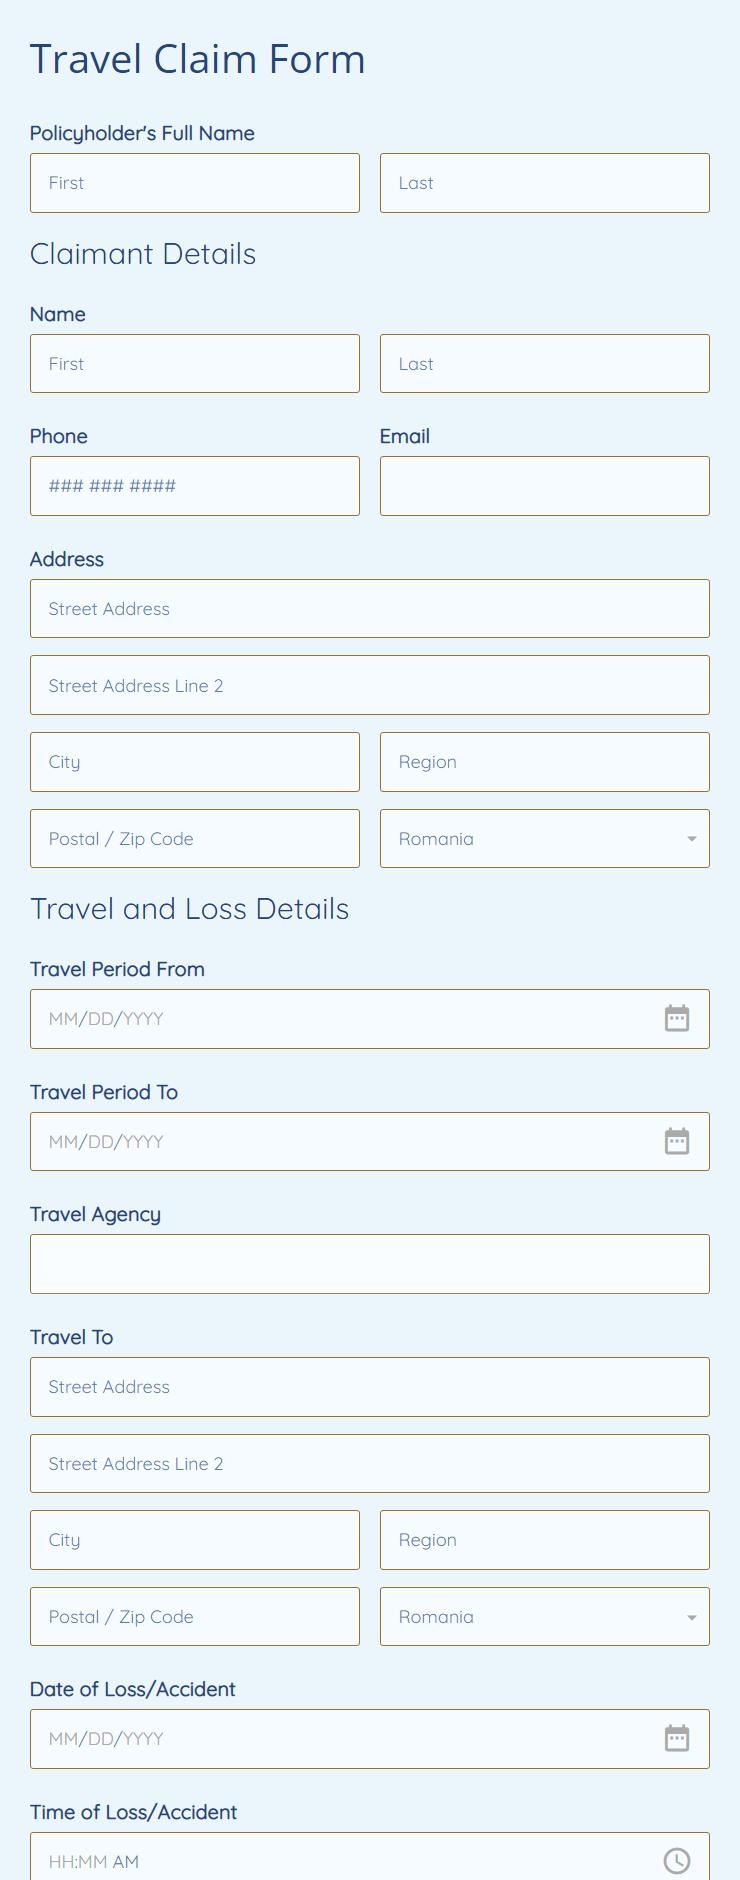740x1880 pixels.
Task: Click the Region field under Travel To
Action: click(544, 1539)
